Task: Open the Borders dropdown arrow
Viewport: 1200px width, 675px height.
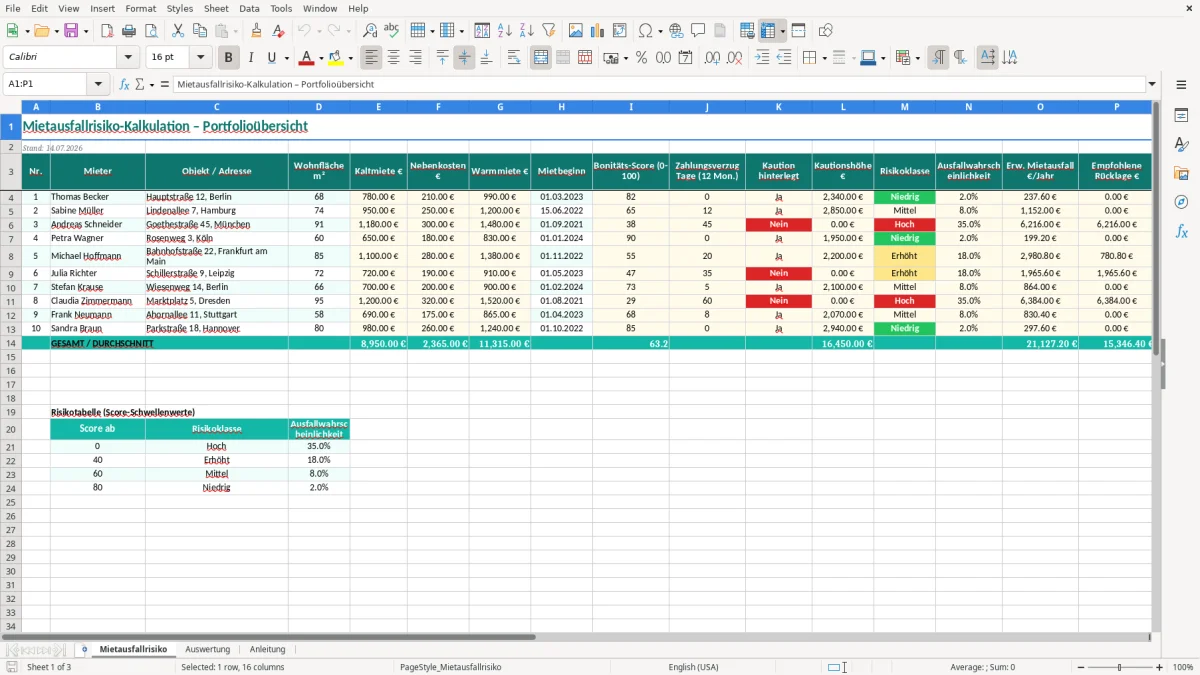Action: tap(823, 58)
